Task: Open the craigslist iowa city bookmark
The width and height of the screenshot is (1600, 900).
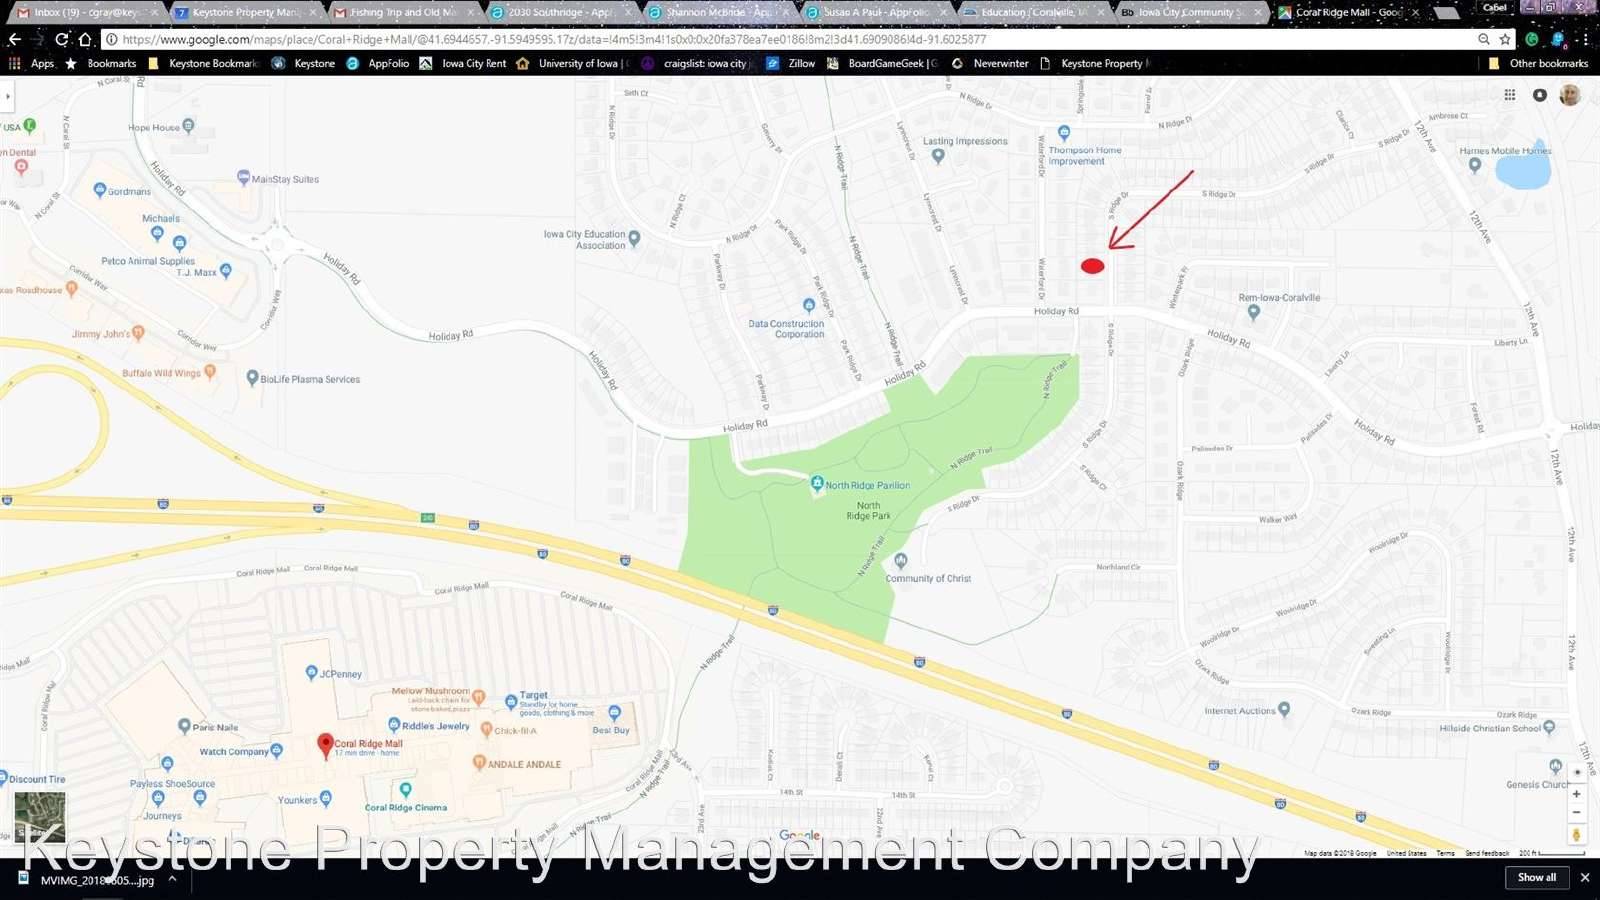Action: pos(698,63)
